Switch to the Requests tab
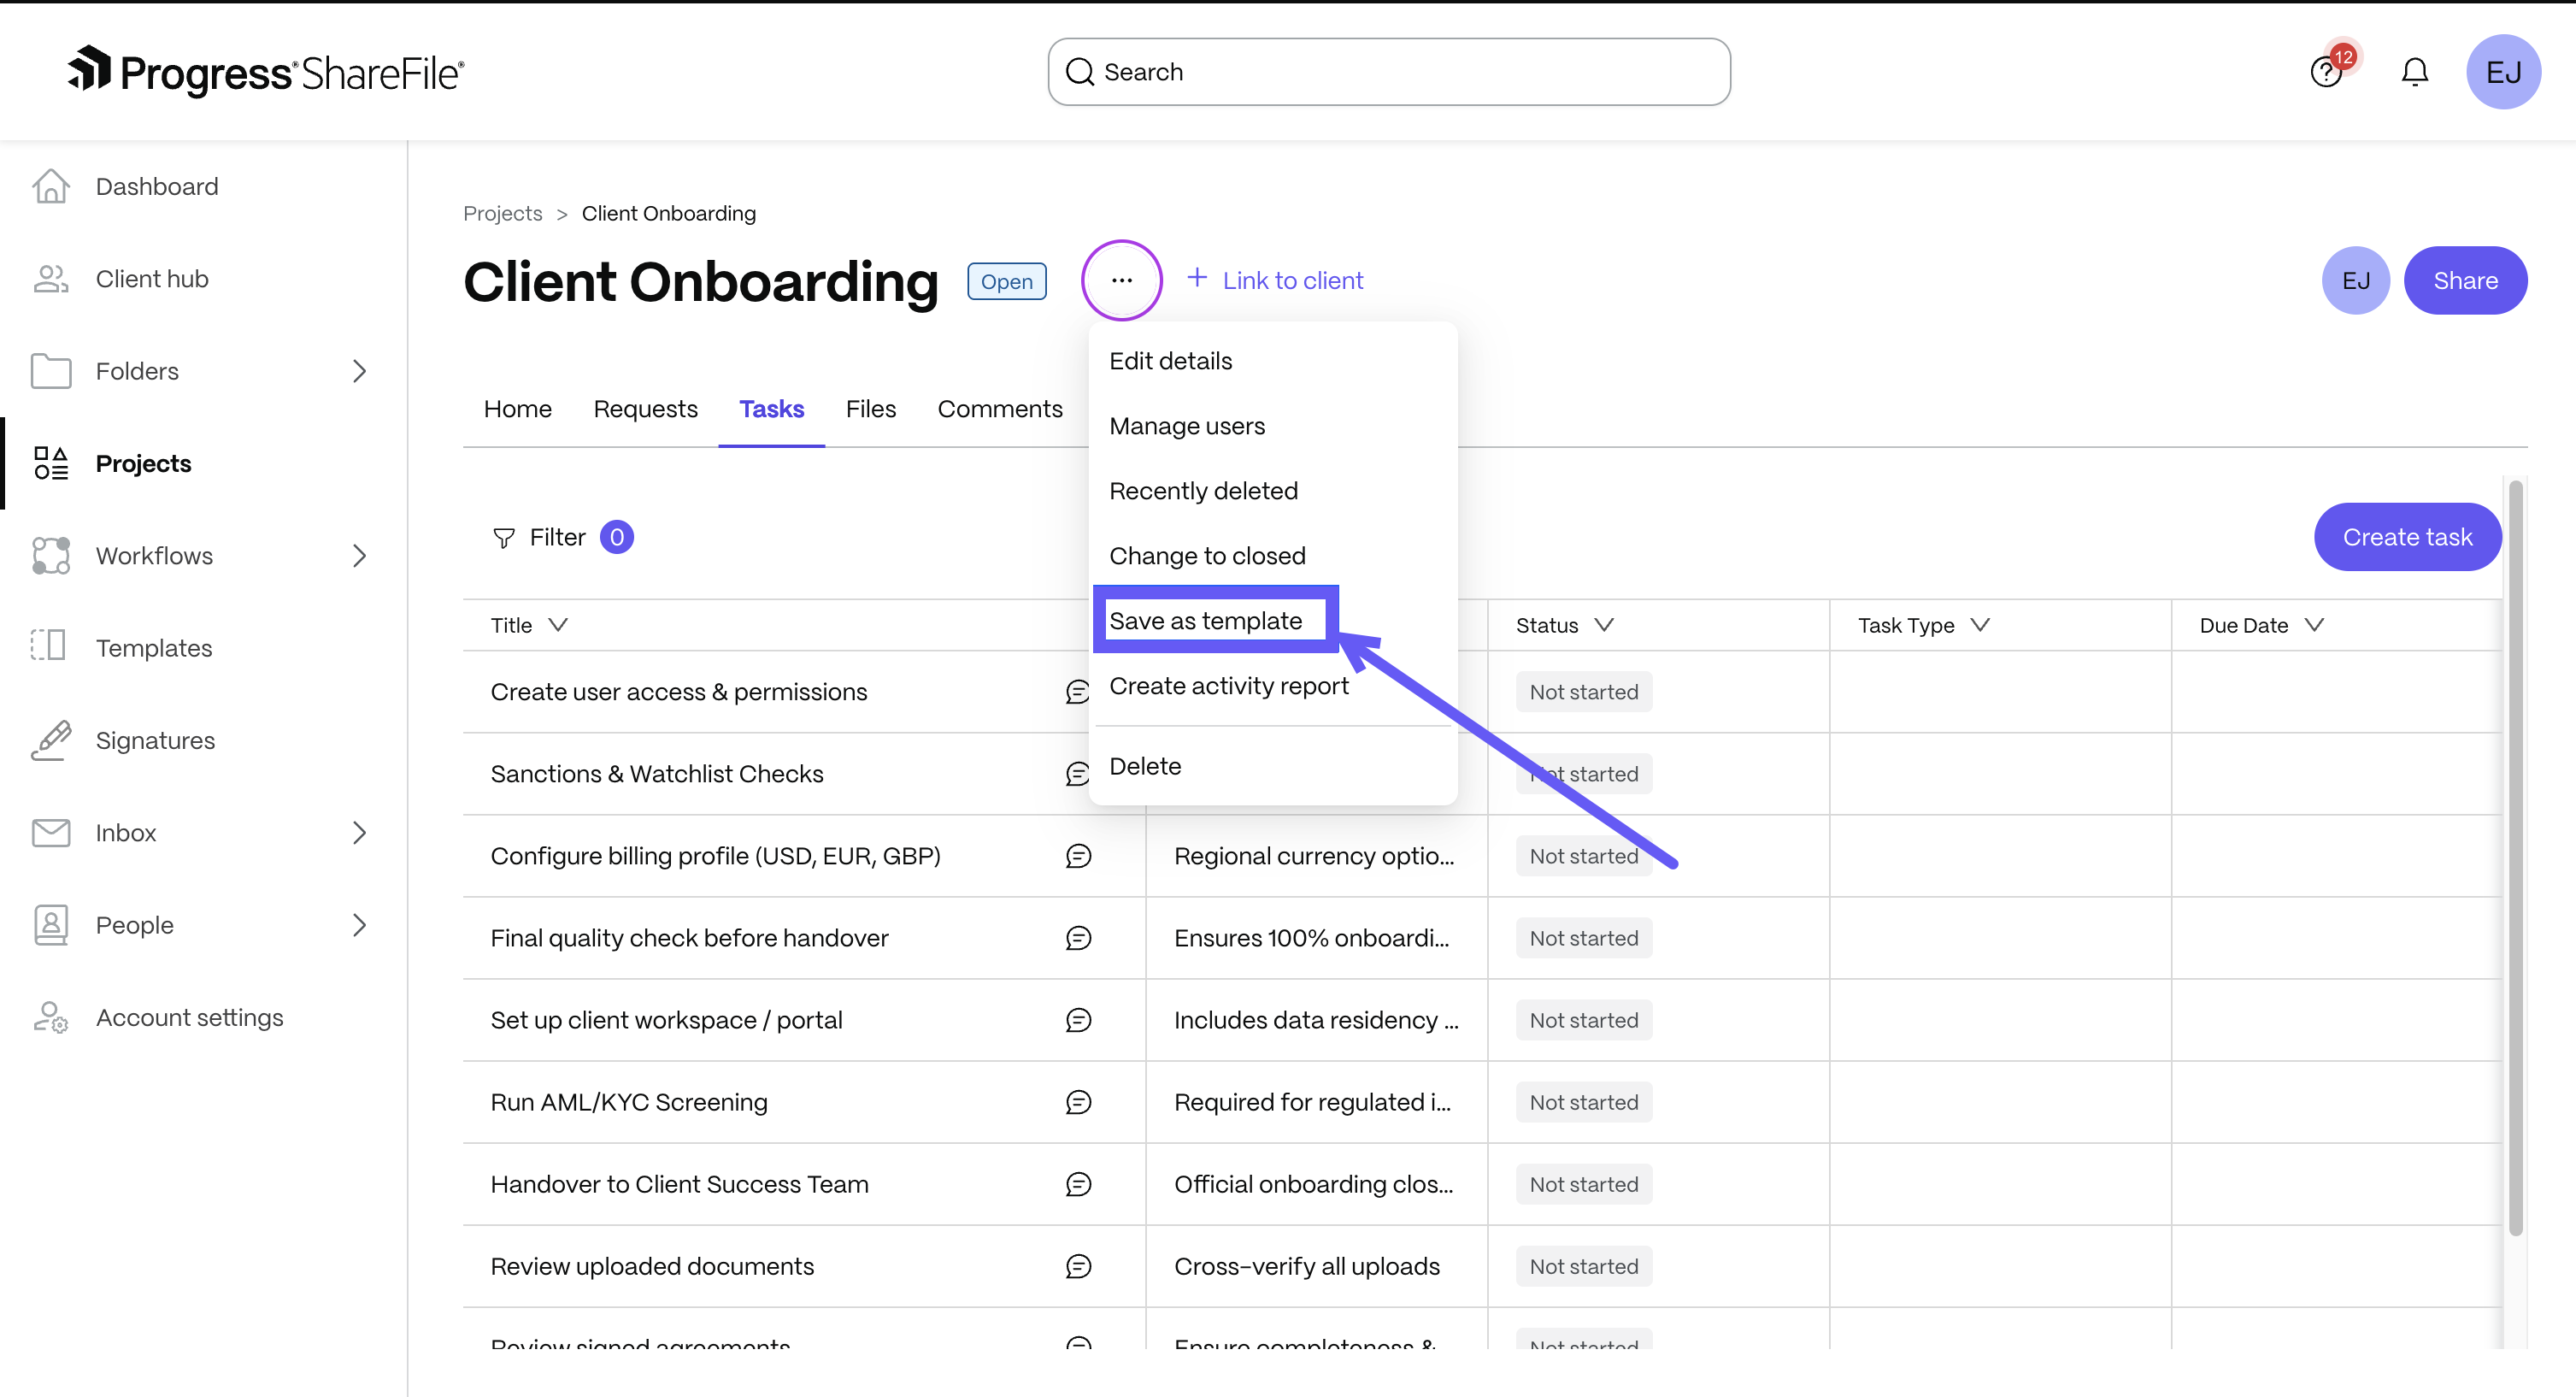The image size is (2576, 1397). point(645,409)
